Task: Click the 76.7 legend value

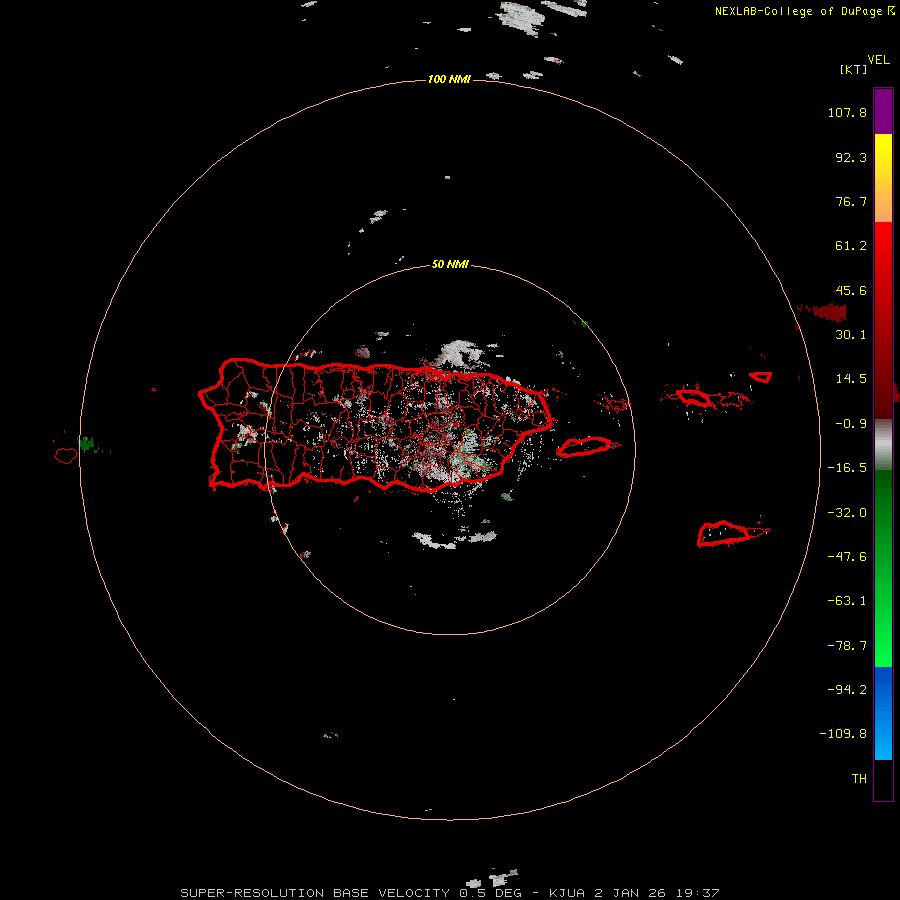Action: (851, 201)
